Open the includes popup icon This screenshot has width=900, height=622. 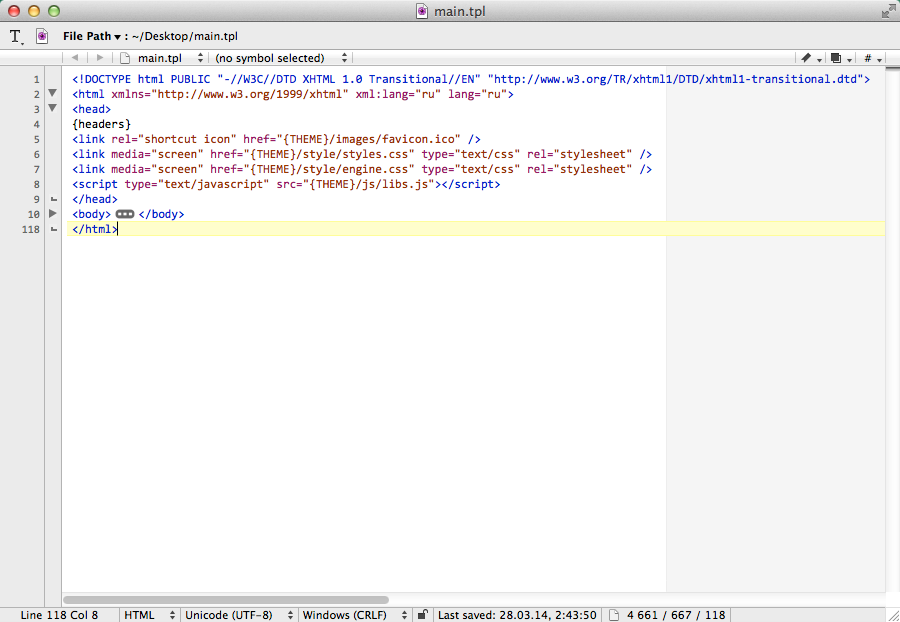tap(841, 58)
